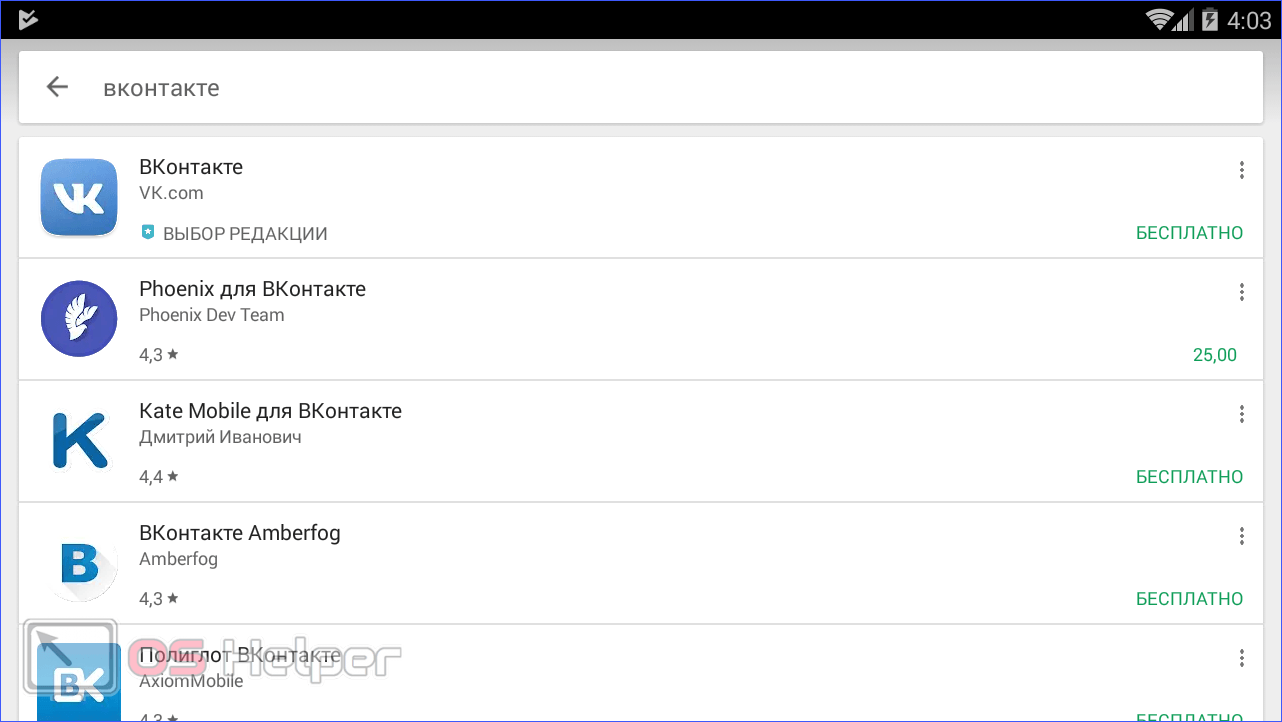Tap БЕСПЛАТНО for Kate Mobile
This screenshot has height=722, width=1282.
coord(1189,477)
